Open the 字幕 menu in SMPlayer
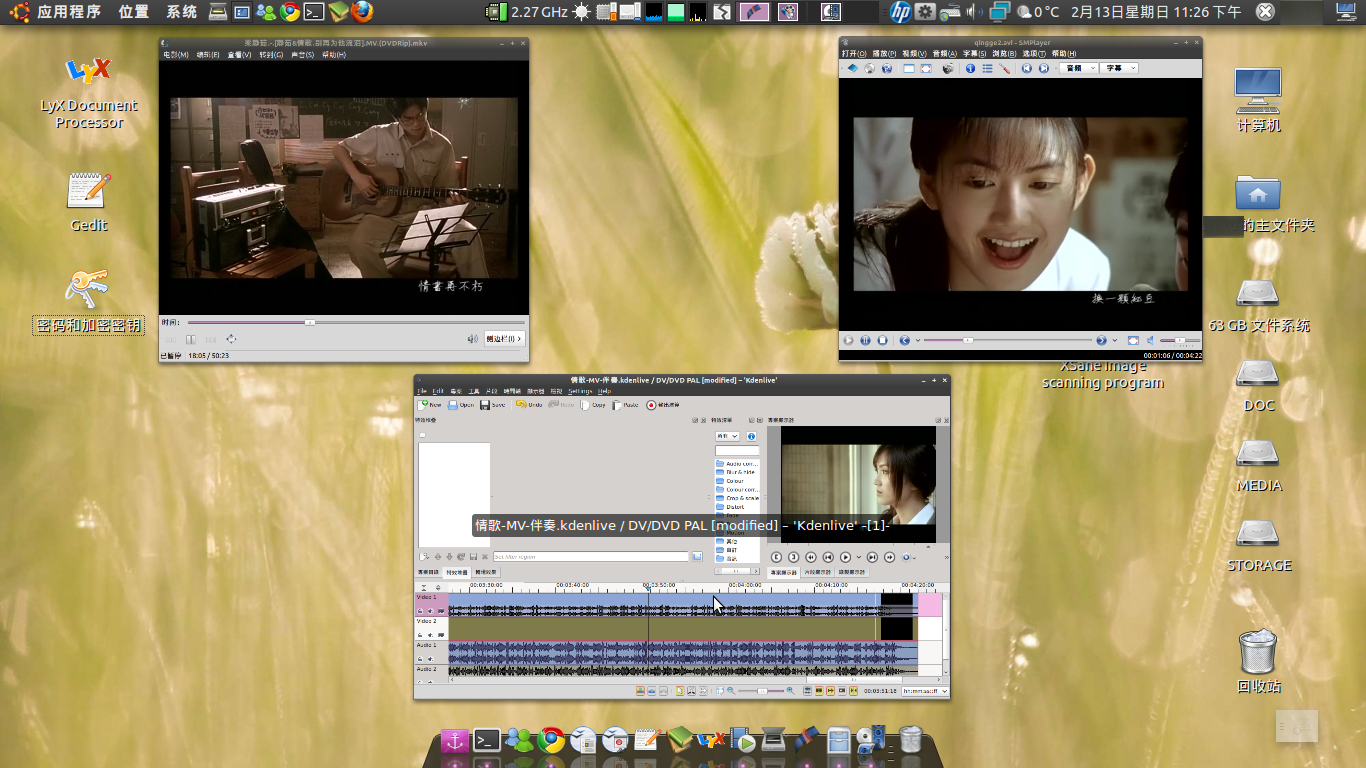The height and width of the screenshot is (768, 1366). [974, 53]
